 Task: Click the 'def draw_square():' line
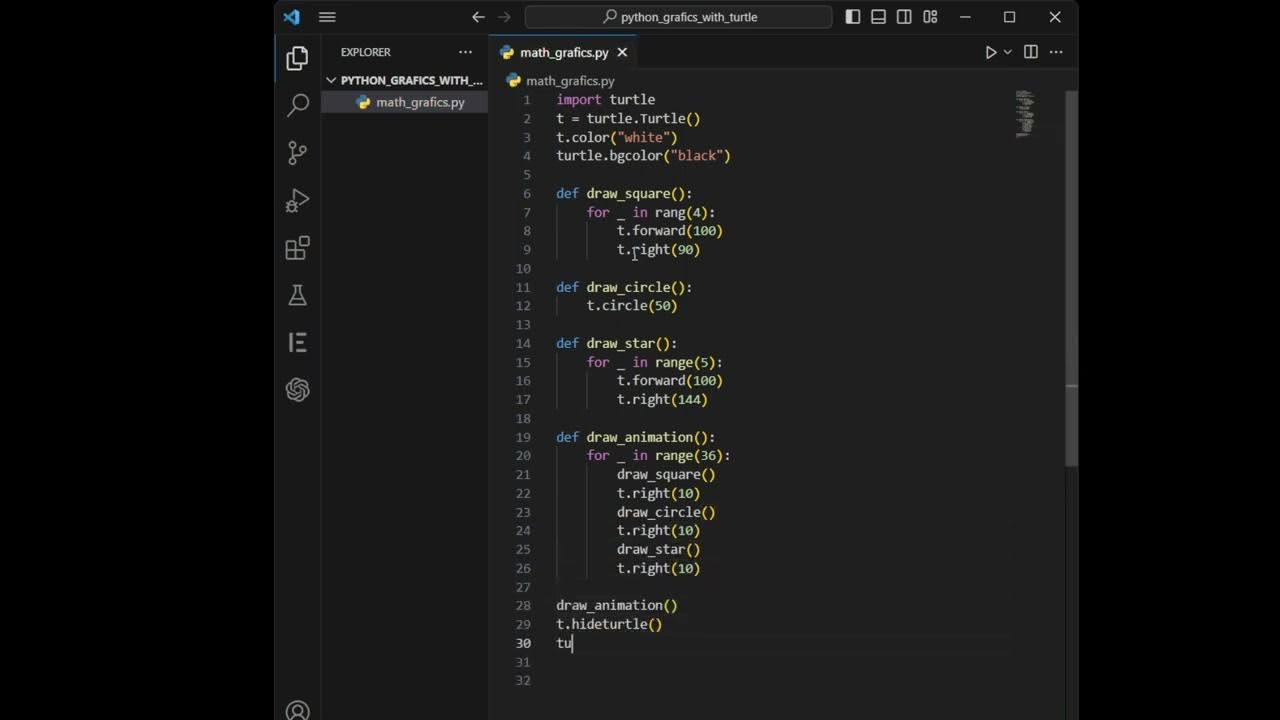pyautogui.click(x=624, y=193)
